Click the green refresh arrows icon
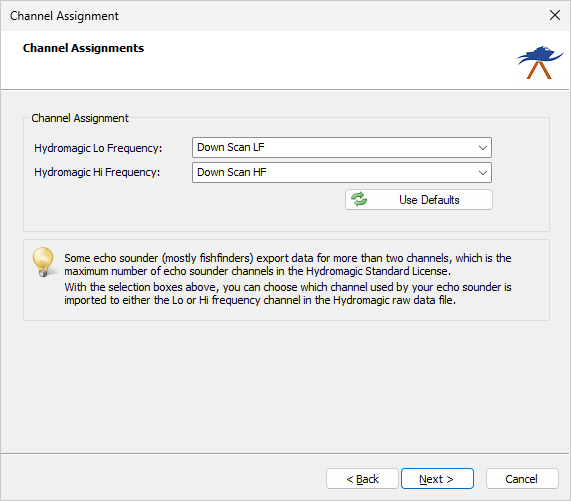Image resolution: width=571 pixels, height=501 pixels. 359,200
